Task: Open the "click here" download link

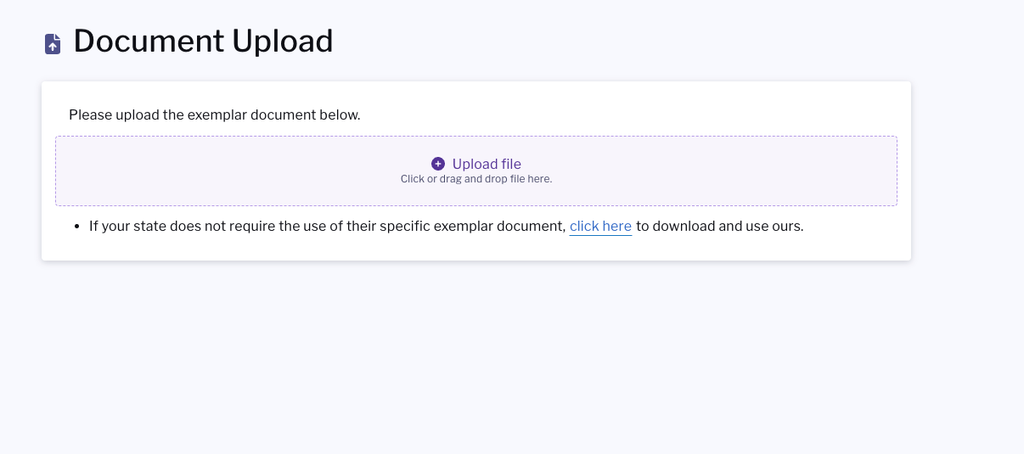Action: (x=600, y=227)
